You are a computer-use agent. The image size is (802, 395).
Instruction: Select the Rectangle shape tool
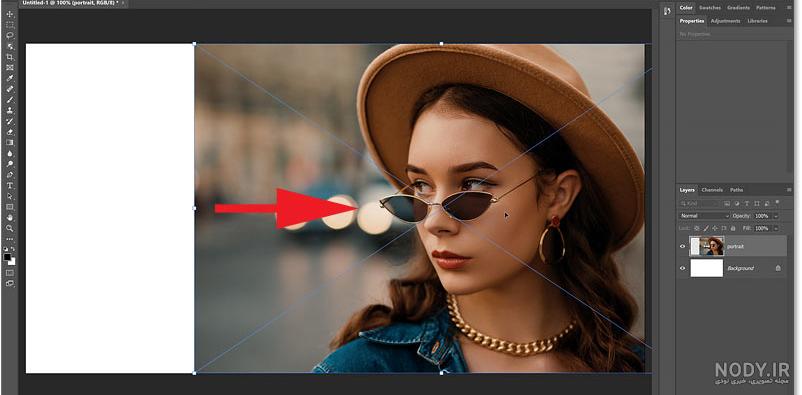pyautogui.click(x=10, y=207)
